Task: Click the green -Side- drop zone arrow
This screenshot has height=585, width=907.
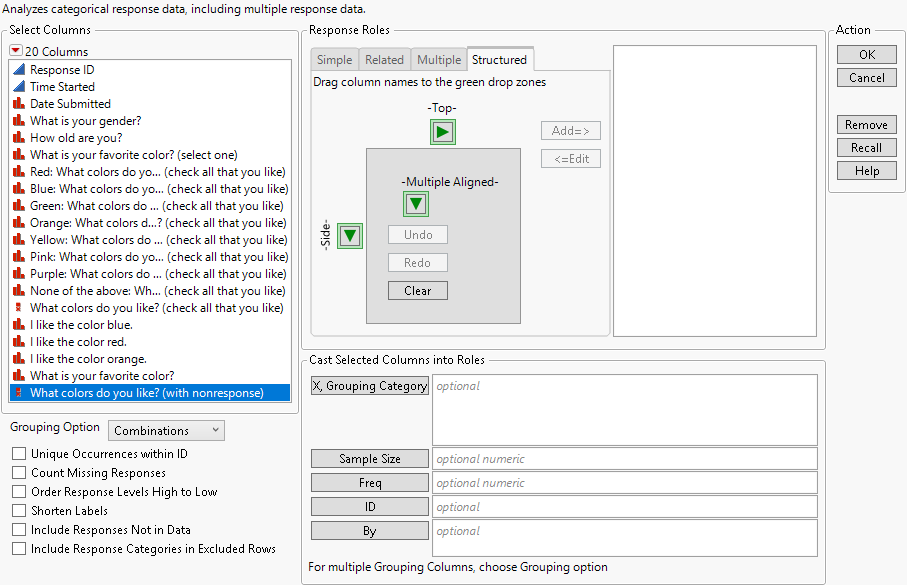Action: click(349, 235)
